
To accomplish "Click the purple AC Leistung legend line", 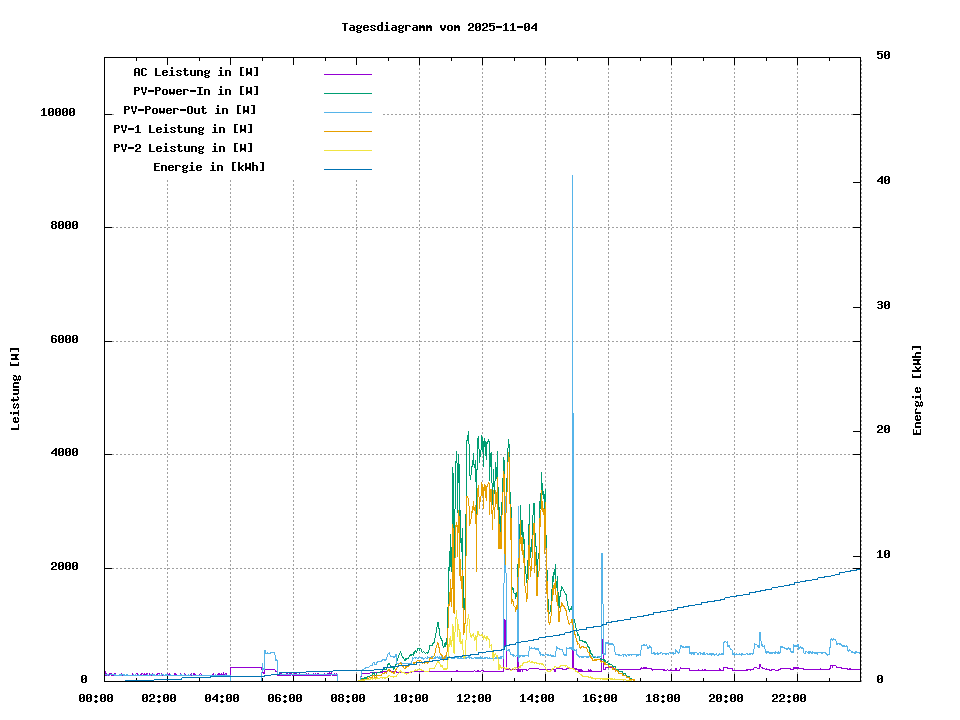I will point(347,74).
